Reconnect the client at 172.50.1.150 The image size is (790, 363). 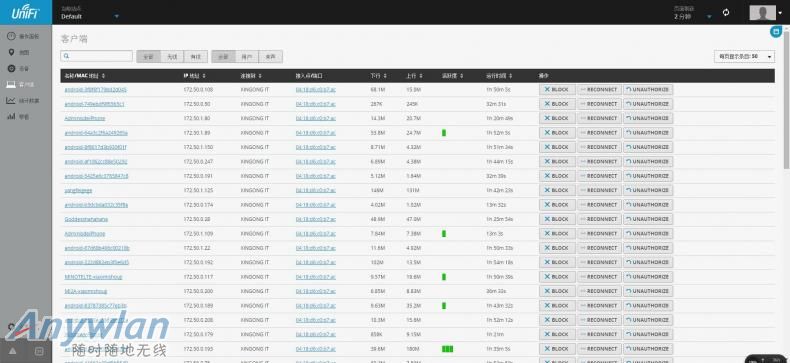(x=599, y=147)
